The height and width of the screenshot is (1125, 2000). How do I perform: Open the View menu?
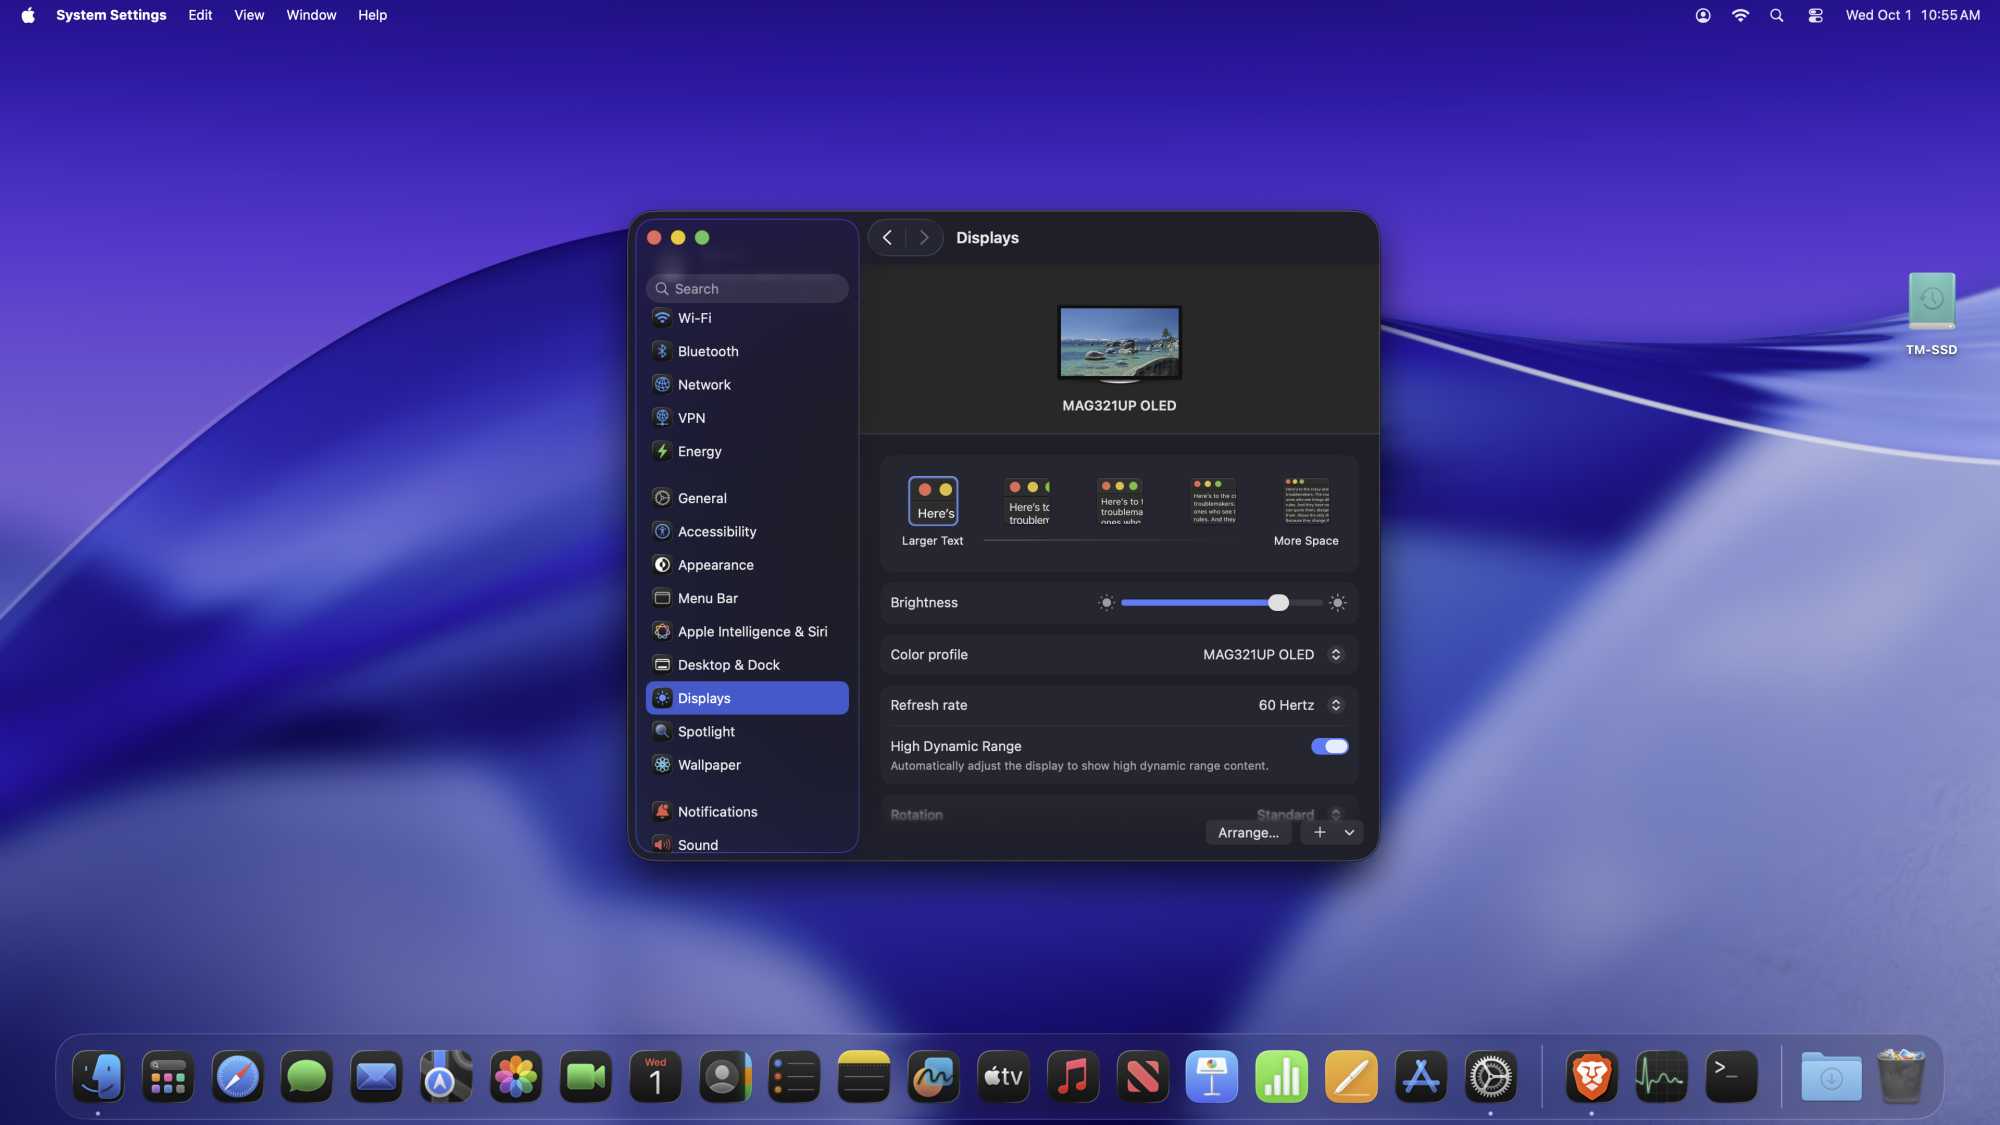pyautogui.click(x=249, y=15)
